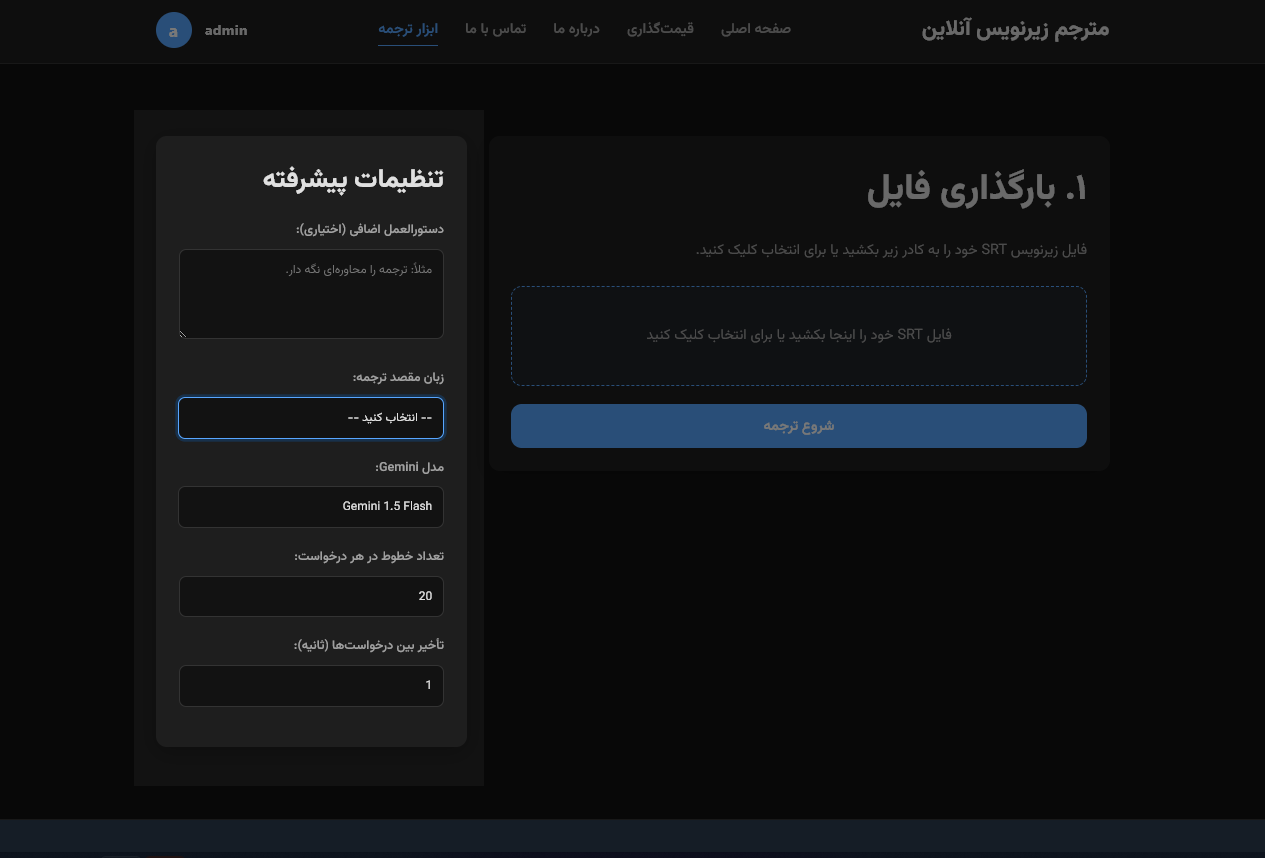Click the lines-per-request field showing 20
Viewport: 1265px width, 858px height.
click(x=311, y=596)
